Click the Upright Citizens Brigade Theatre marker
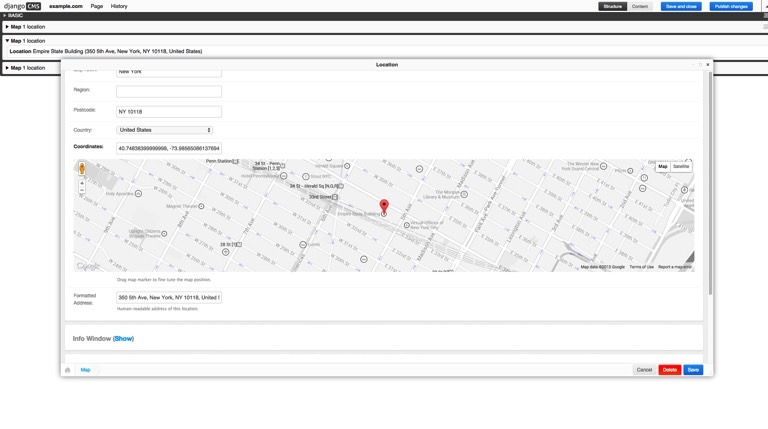768x429 pixels. (x=165, y=234)
